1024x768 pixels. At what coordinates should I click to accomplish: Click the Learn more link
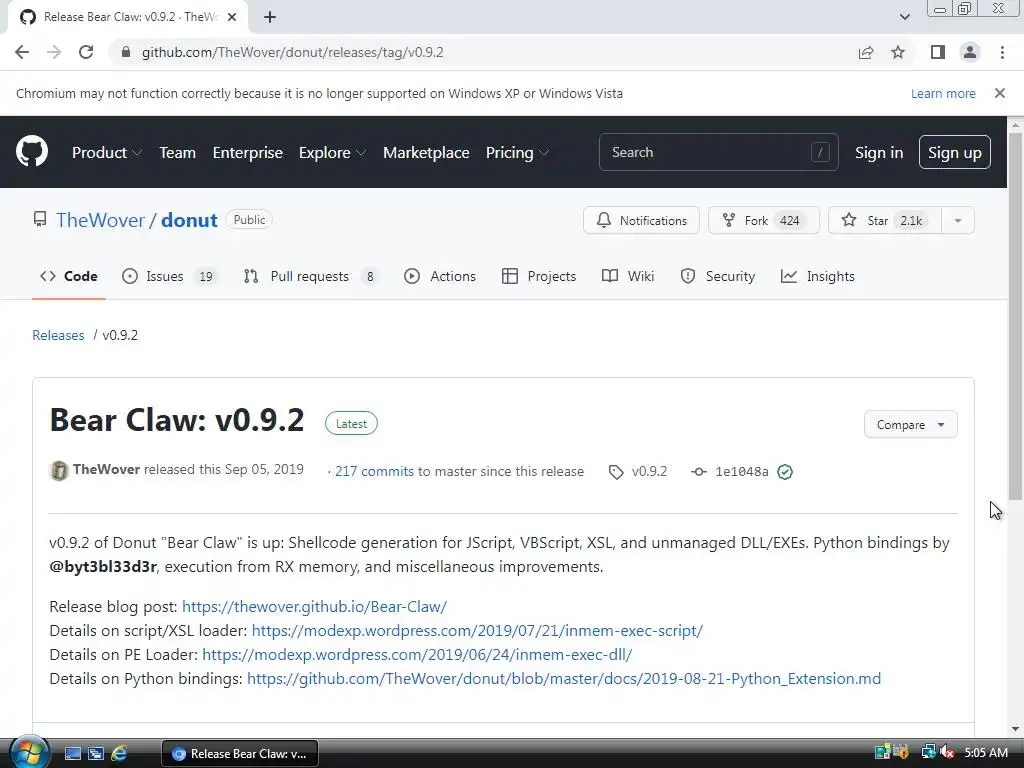(x=943, y=93)
